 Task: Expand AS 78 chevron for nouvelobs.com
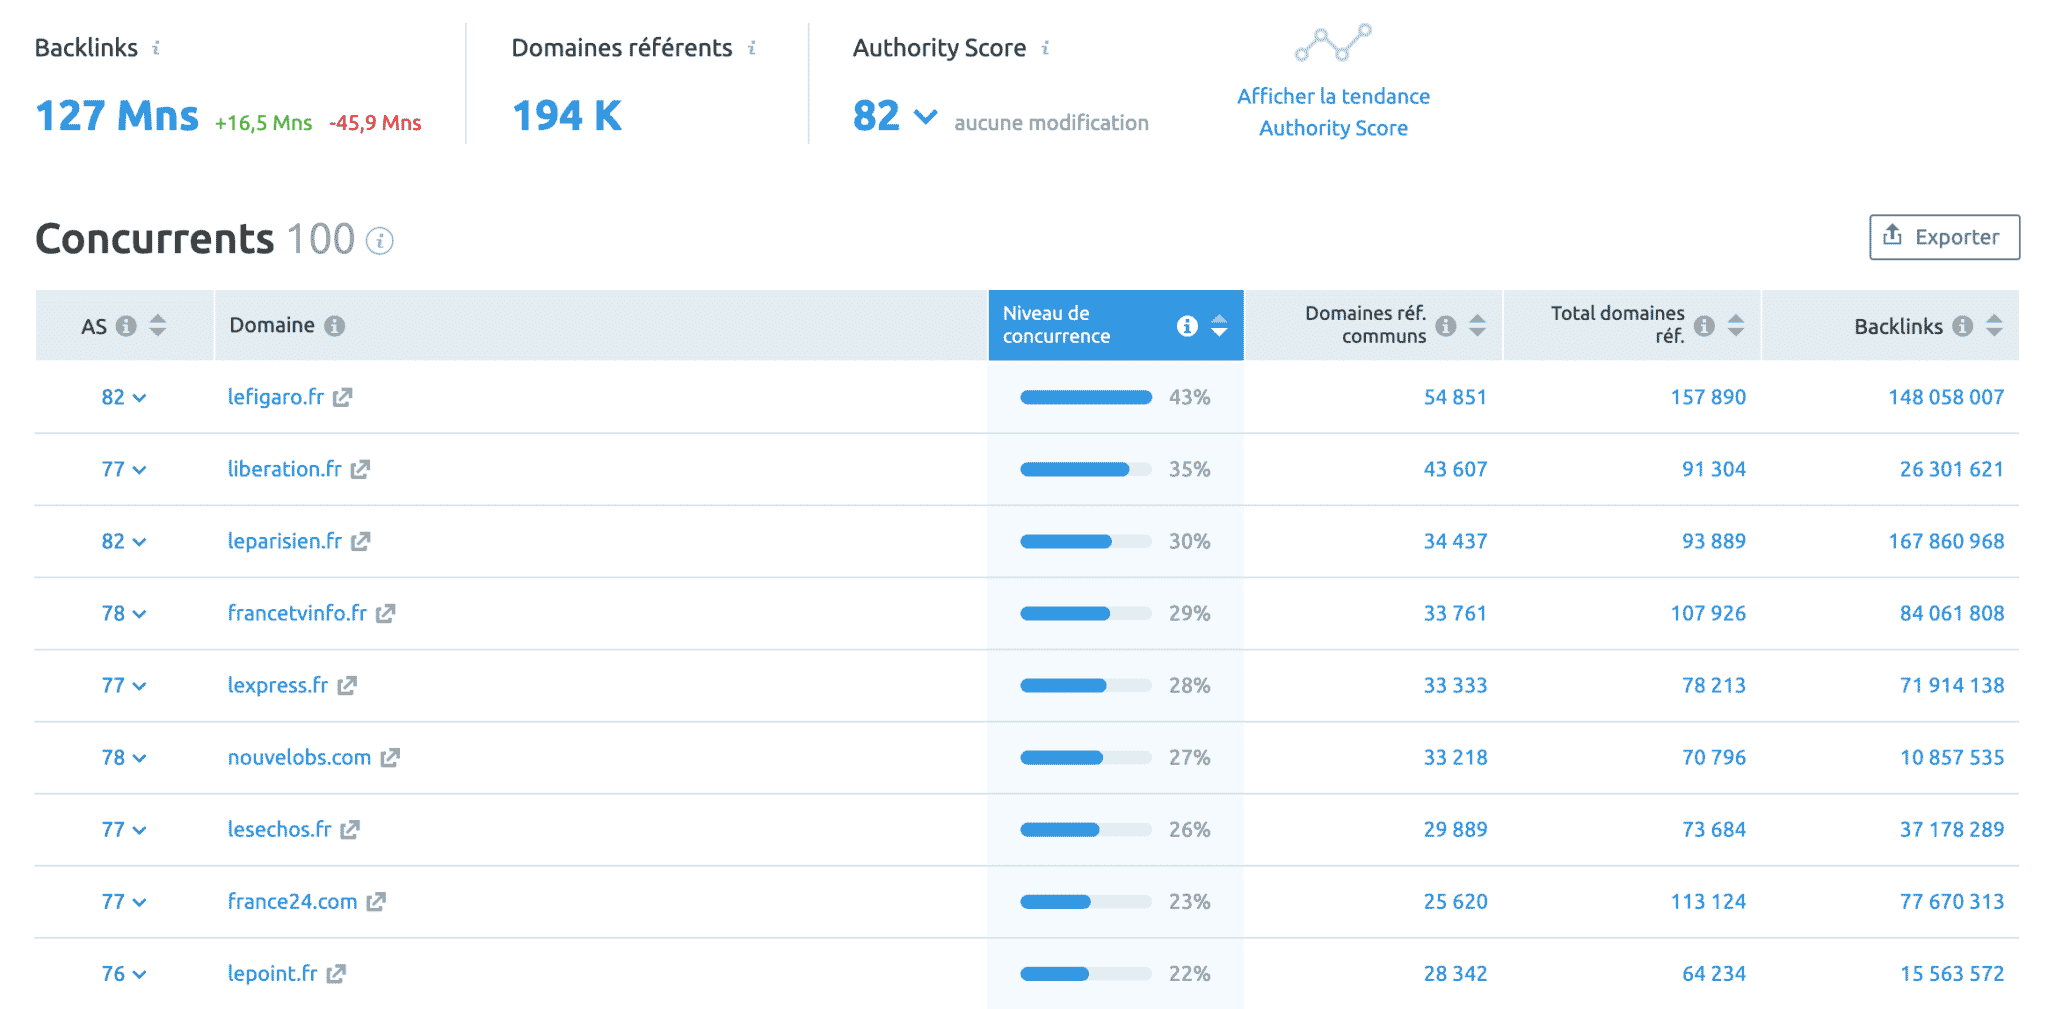click(x=140, y=758)
